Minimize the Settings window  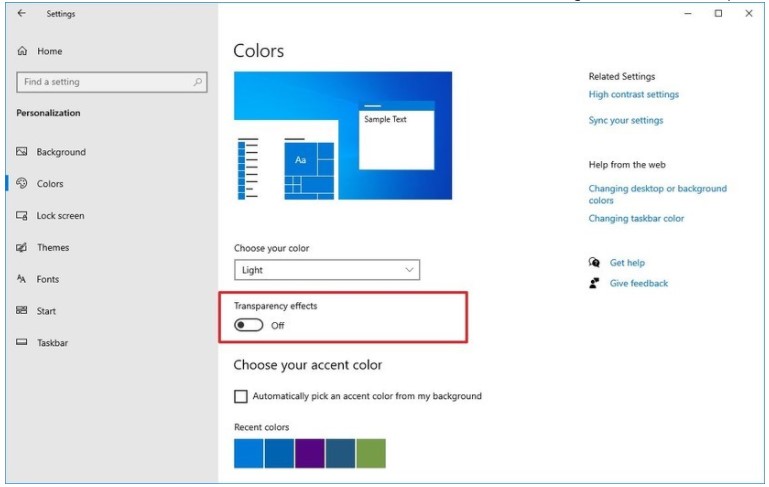tap(688, 14)
